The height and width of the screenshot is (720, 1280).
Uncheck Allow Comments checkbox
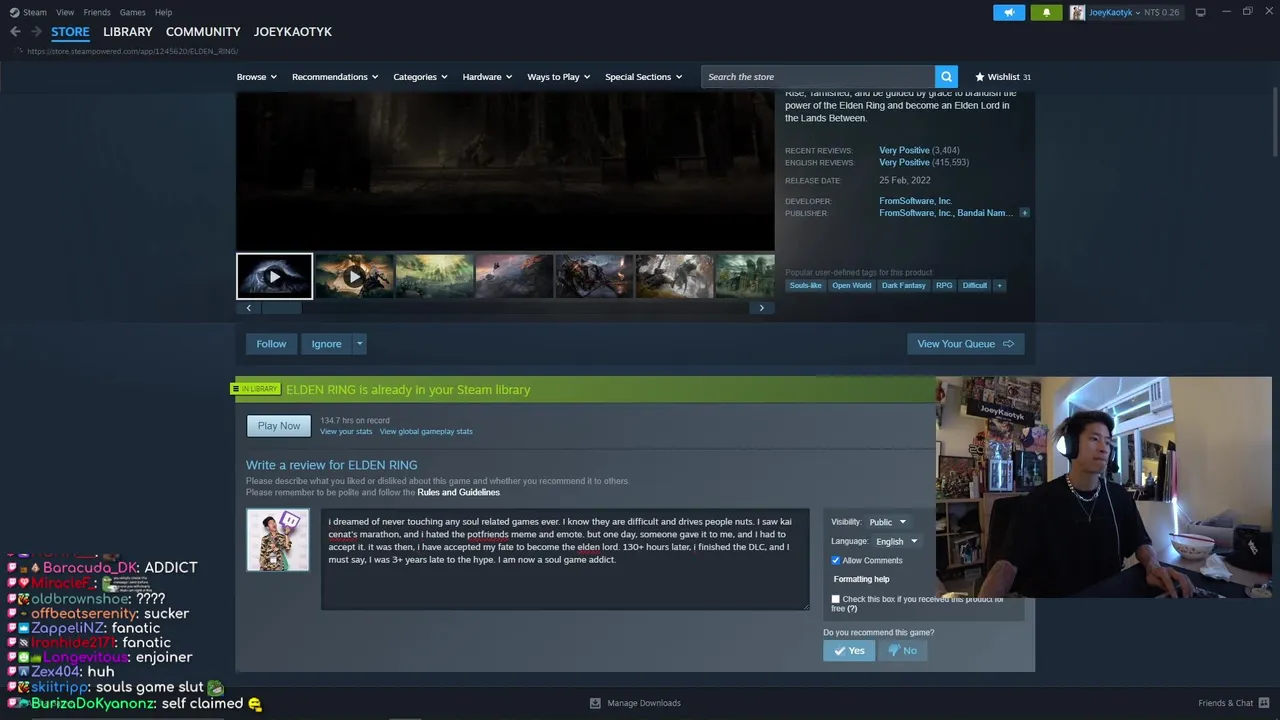click(836, 560)
